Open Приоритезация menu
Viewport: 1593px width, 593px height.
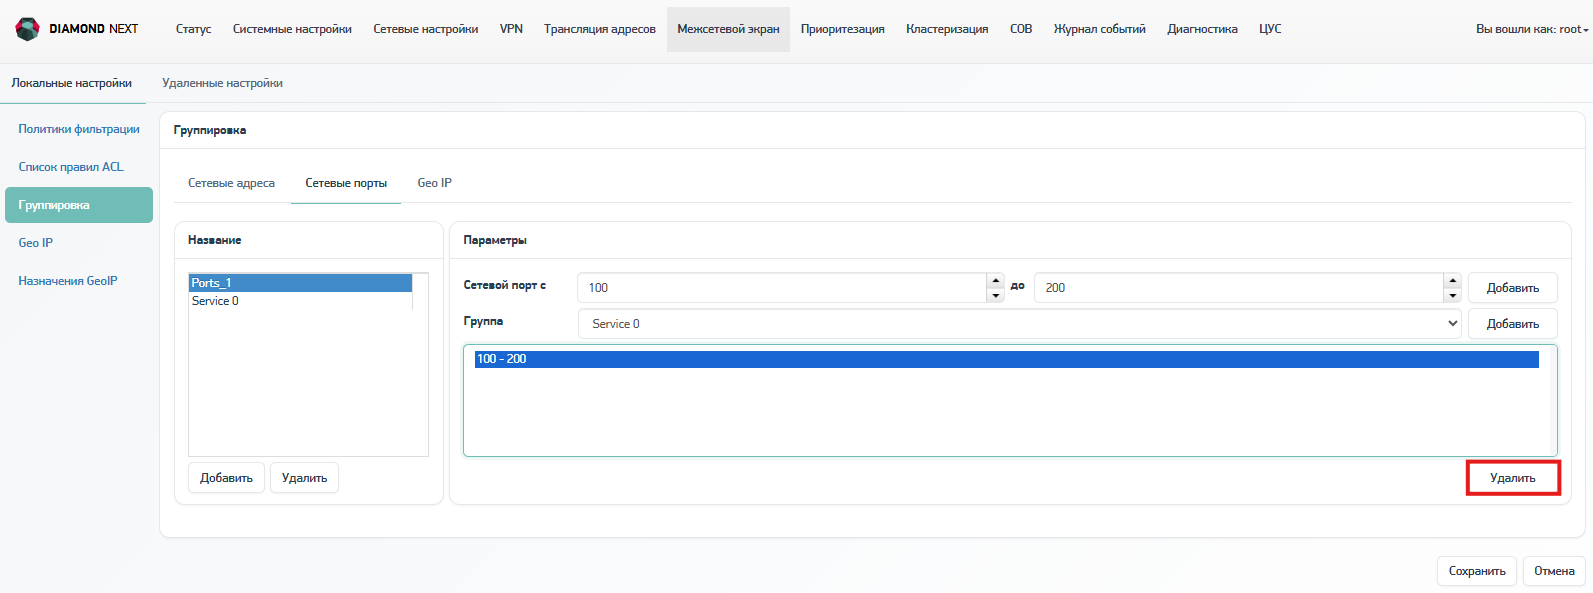[843, 29]
